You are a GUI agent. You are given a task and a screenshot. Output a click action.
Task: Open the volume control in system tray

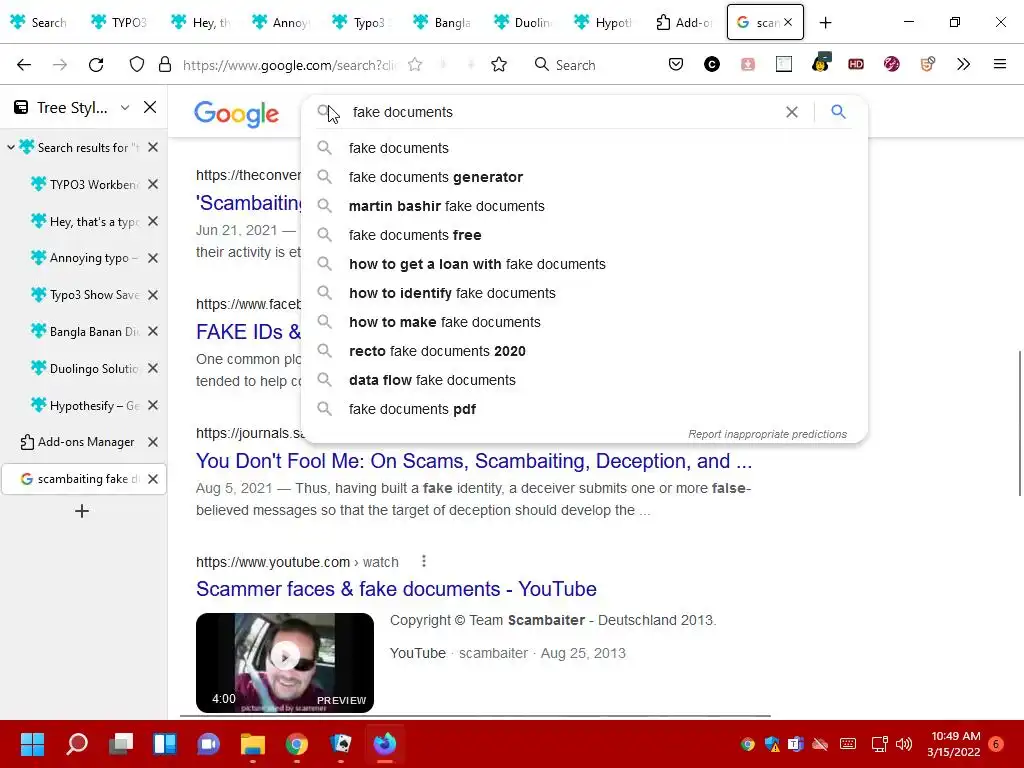click(904, 744)
